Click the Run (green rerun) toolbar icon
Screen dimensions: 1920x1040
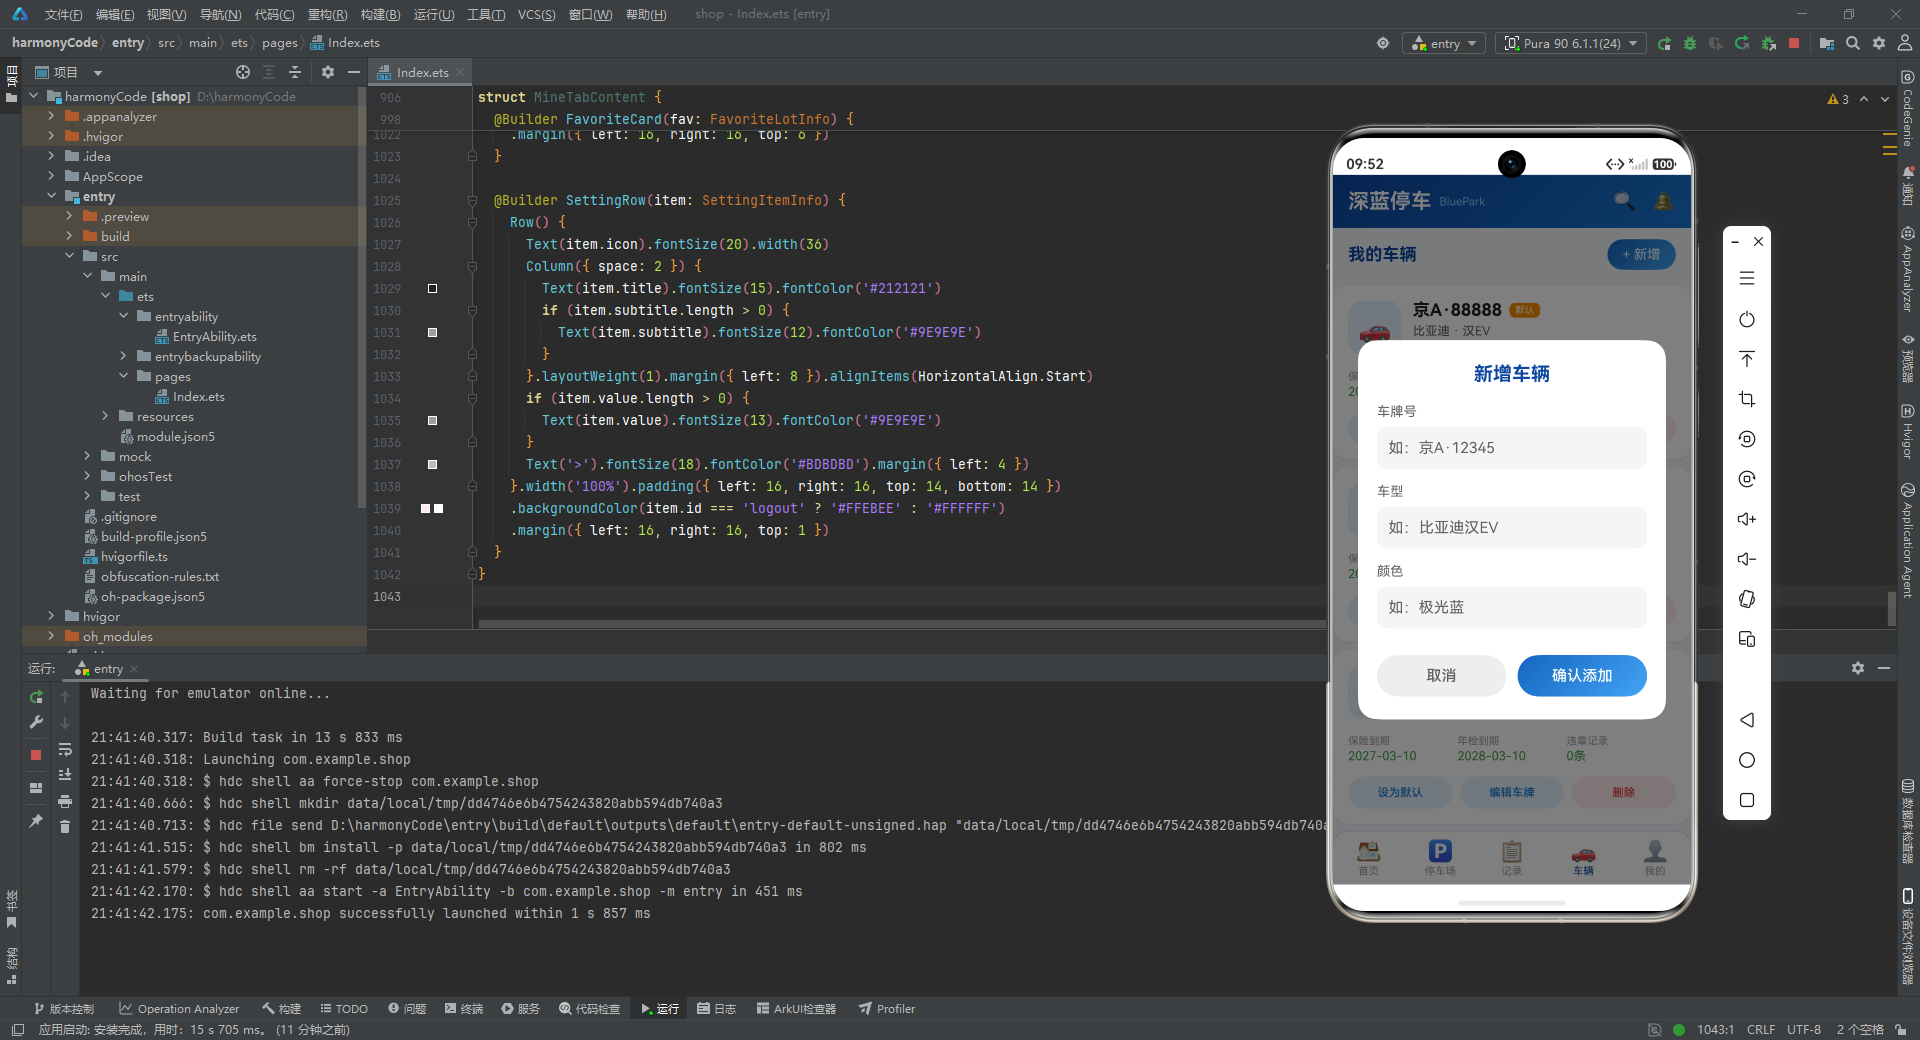coord(1664,43)
